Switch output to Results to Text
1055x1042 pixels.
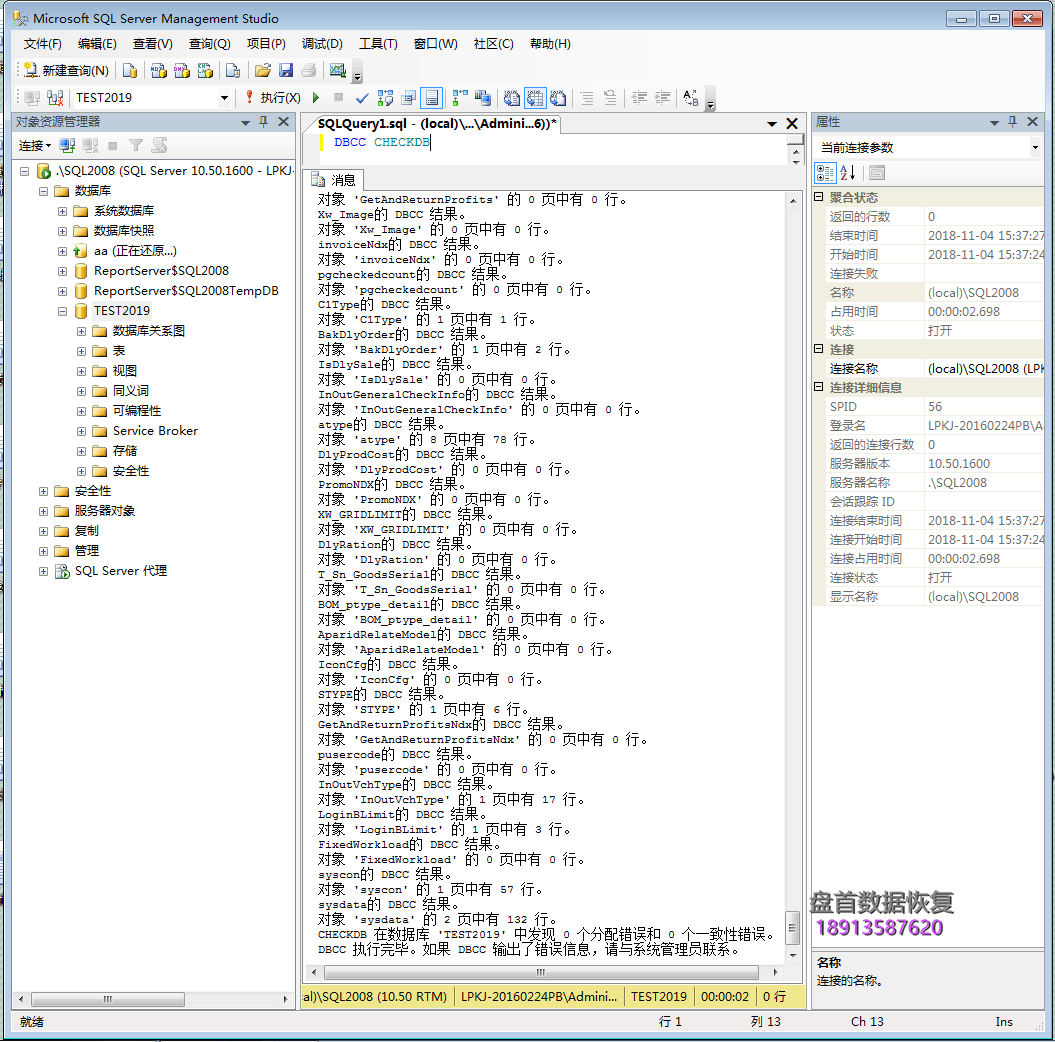[512, 98]
